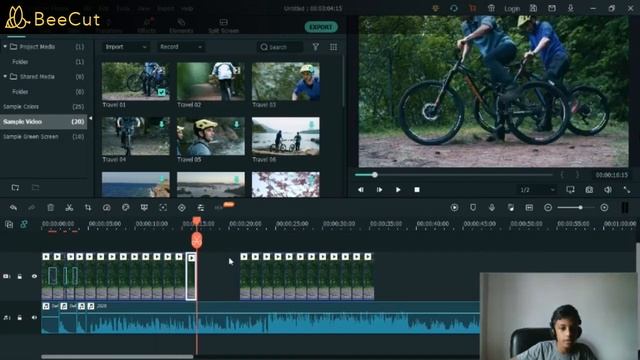
Task: Click the preview volume speaker icon
Action: [608, 190]
